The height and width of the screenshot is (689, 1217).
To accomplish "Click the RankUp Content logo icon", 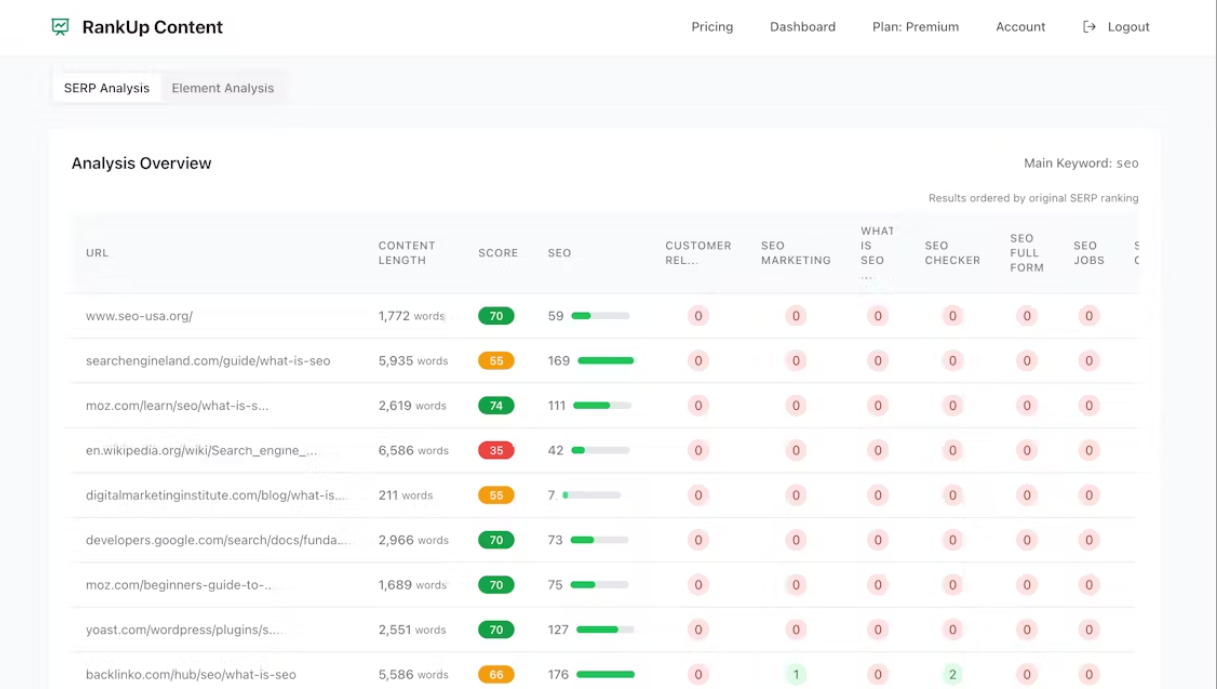I will [x=60, y=27].
